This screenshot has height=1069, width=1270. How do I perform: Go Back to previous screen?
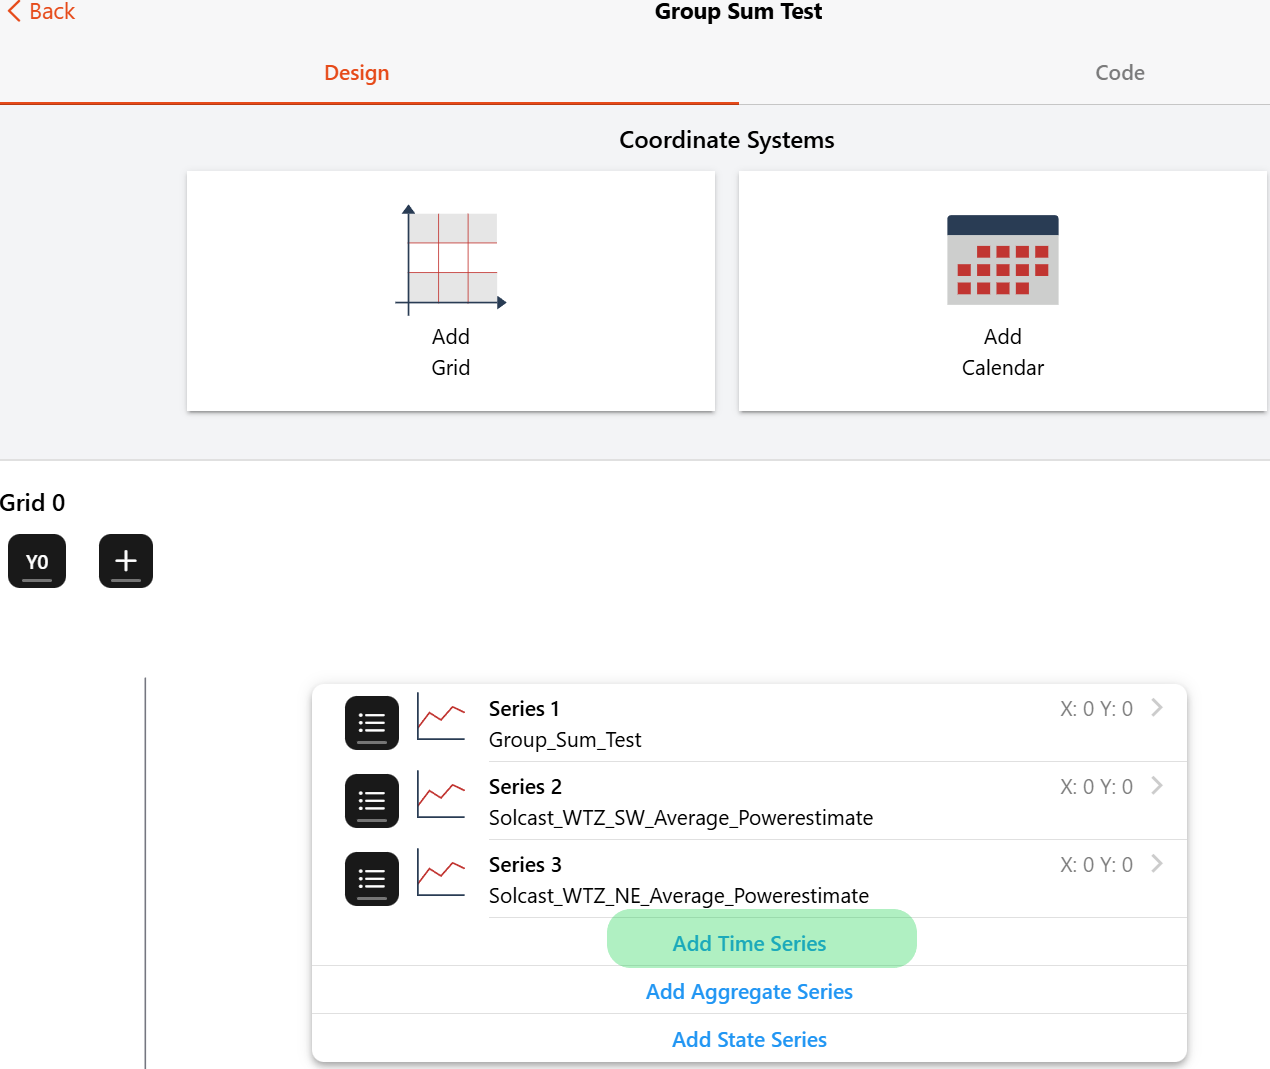coord(42,12)
